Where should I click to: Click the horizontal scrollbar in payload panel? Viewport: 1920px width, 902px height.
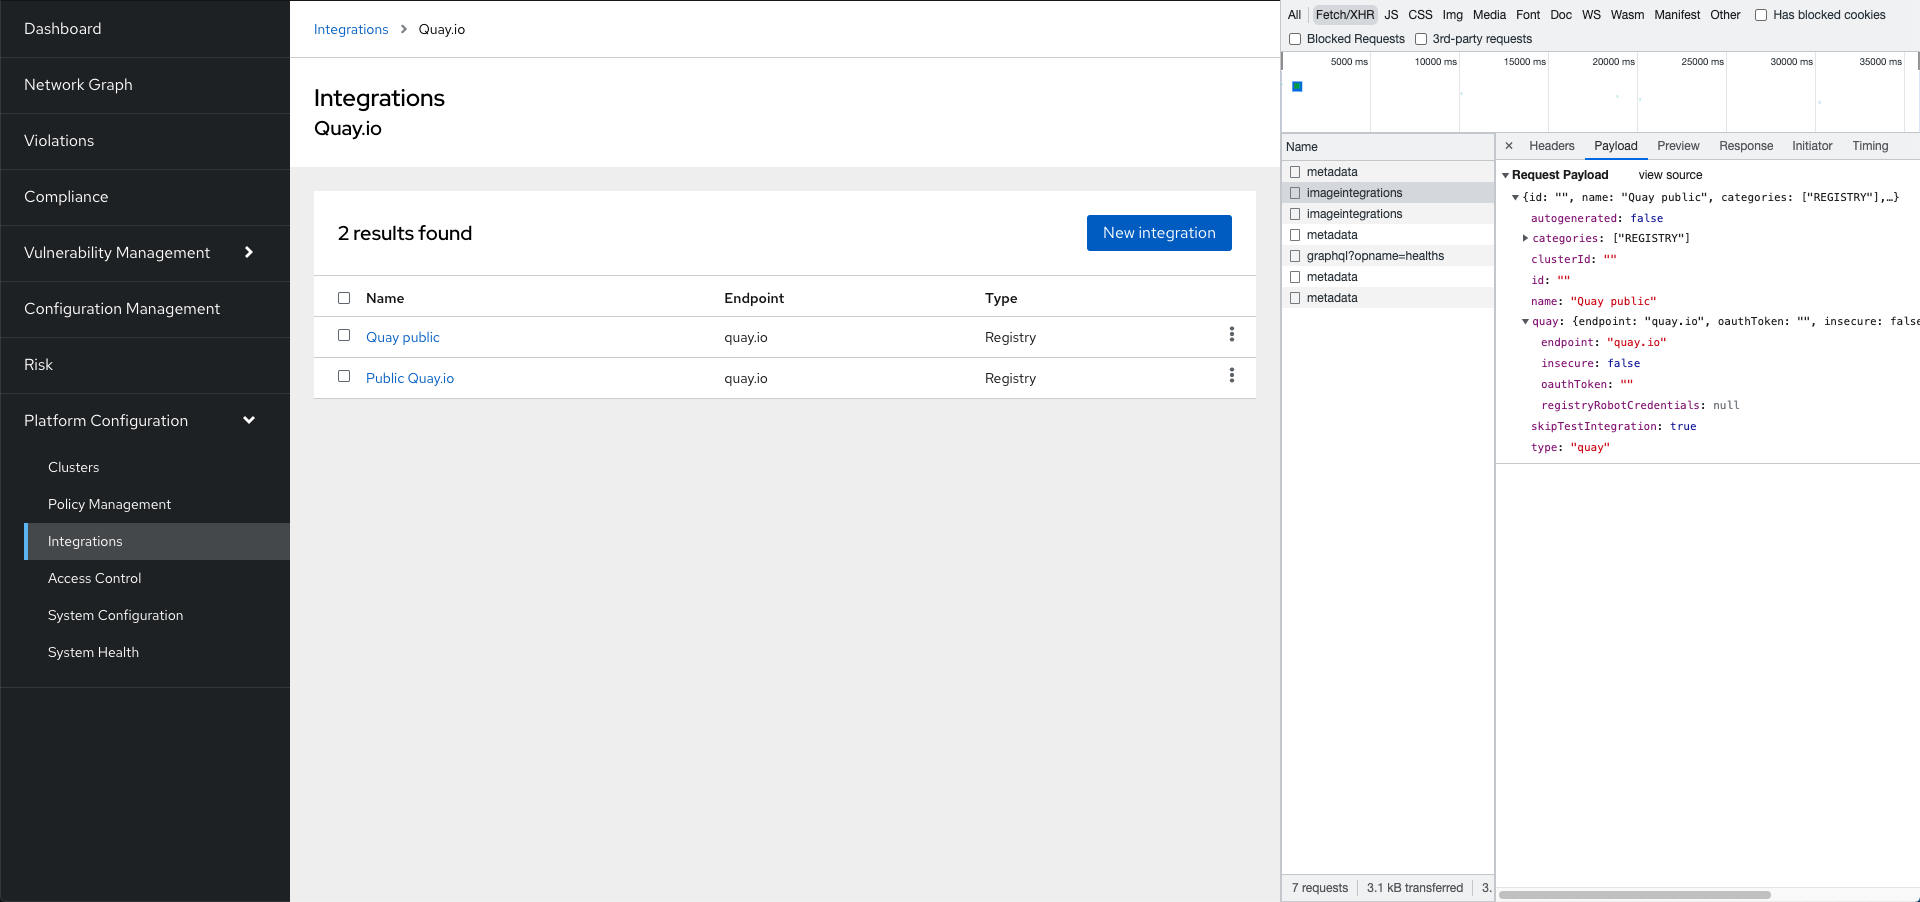coord(1634,894)
